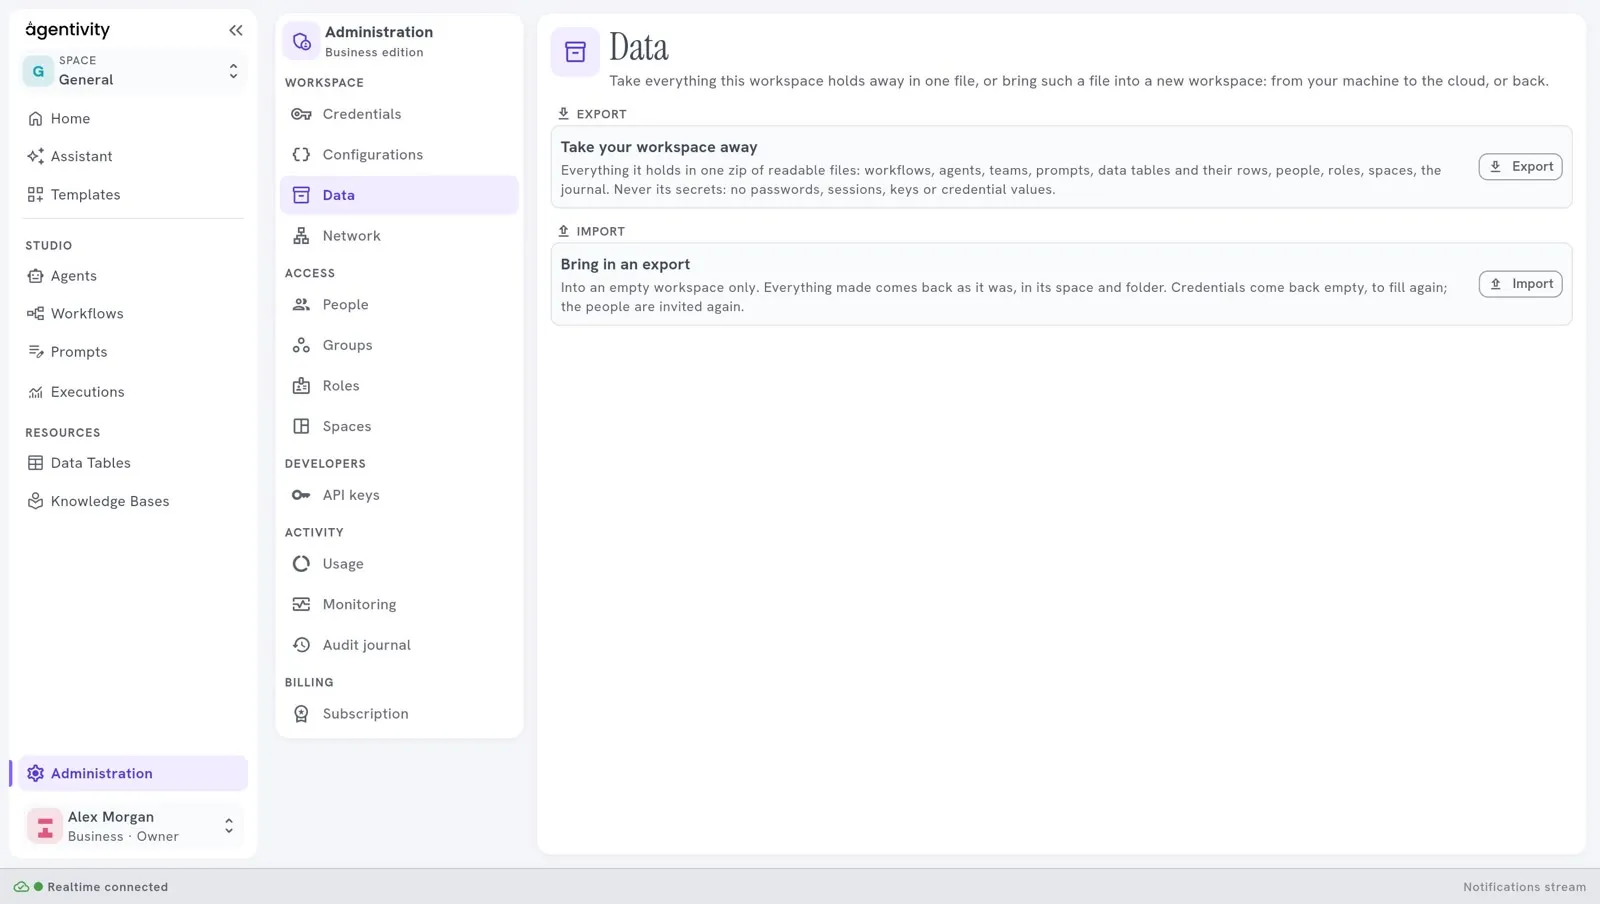
Task: Click the Credentials key icon
Action: [x=301, y=114]
